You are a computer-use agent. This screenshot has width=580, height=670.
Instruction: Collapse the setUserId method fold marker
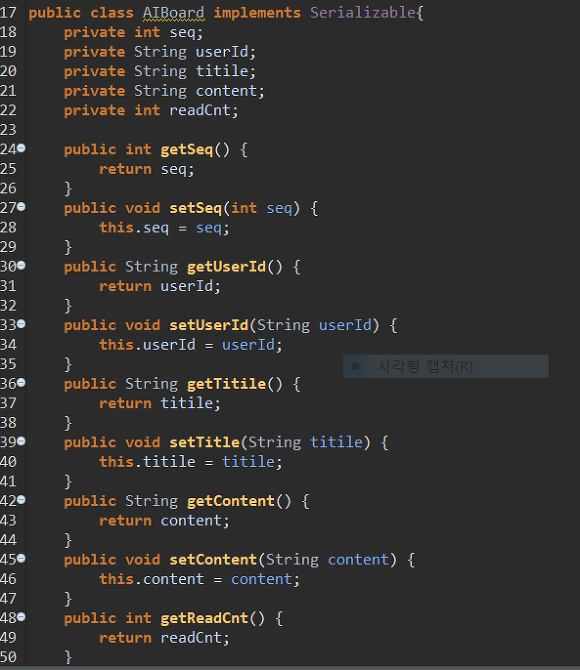click(x=21, y=324)
